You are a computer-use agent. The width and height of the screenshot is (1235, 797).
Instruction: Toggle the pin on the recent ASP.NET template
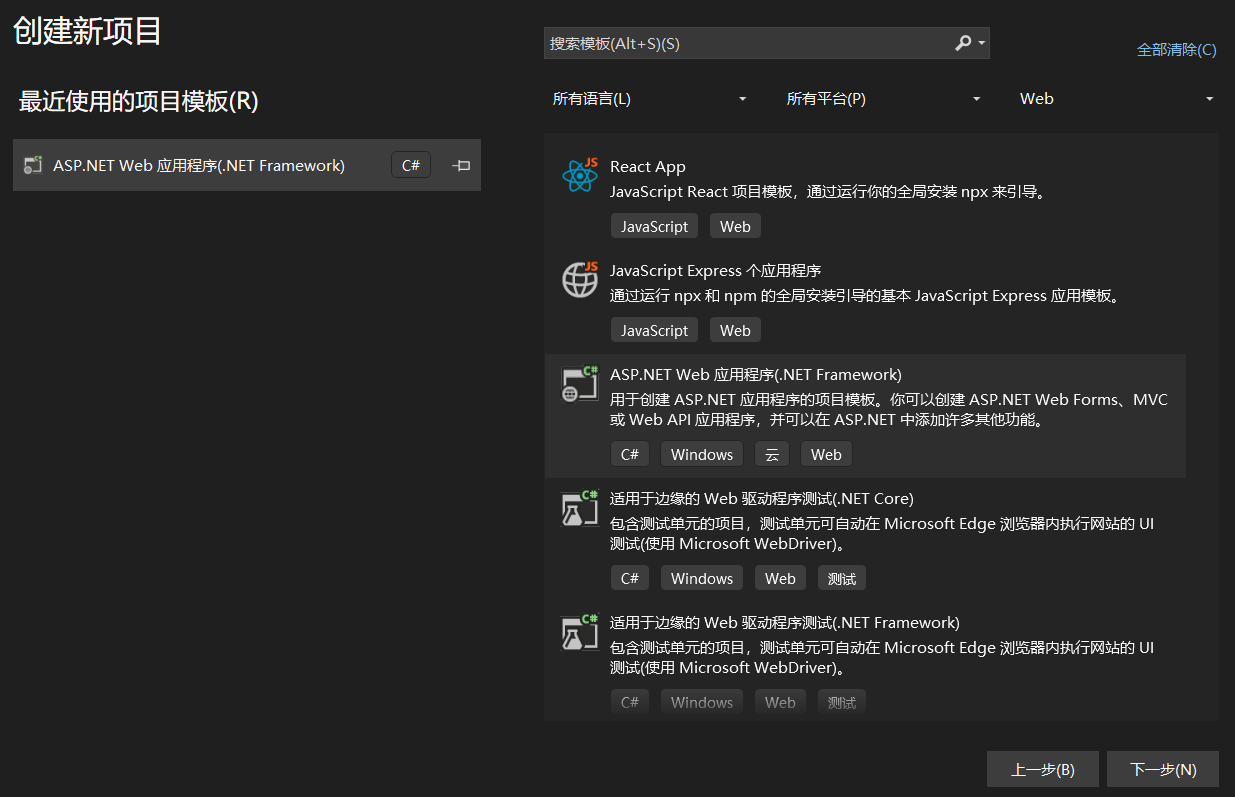click(461, 166)
